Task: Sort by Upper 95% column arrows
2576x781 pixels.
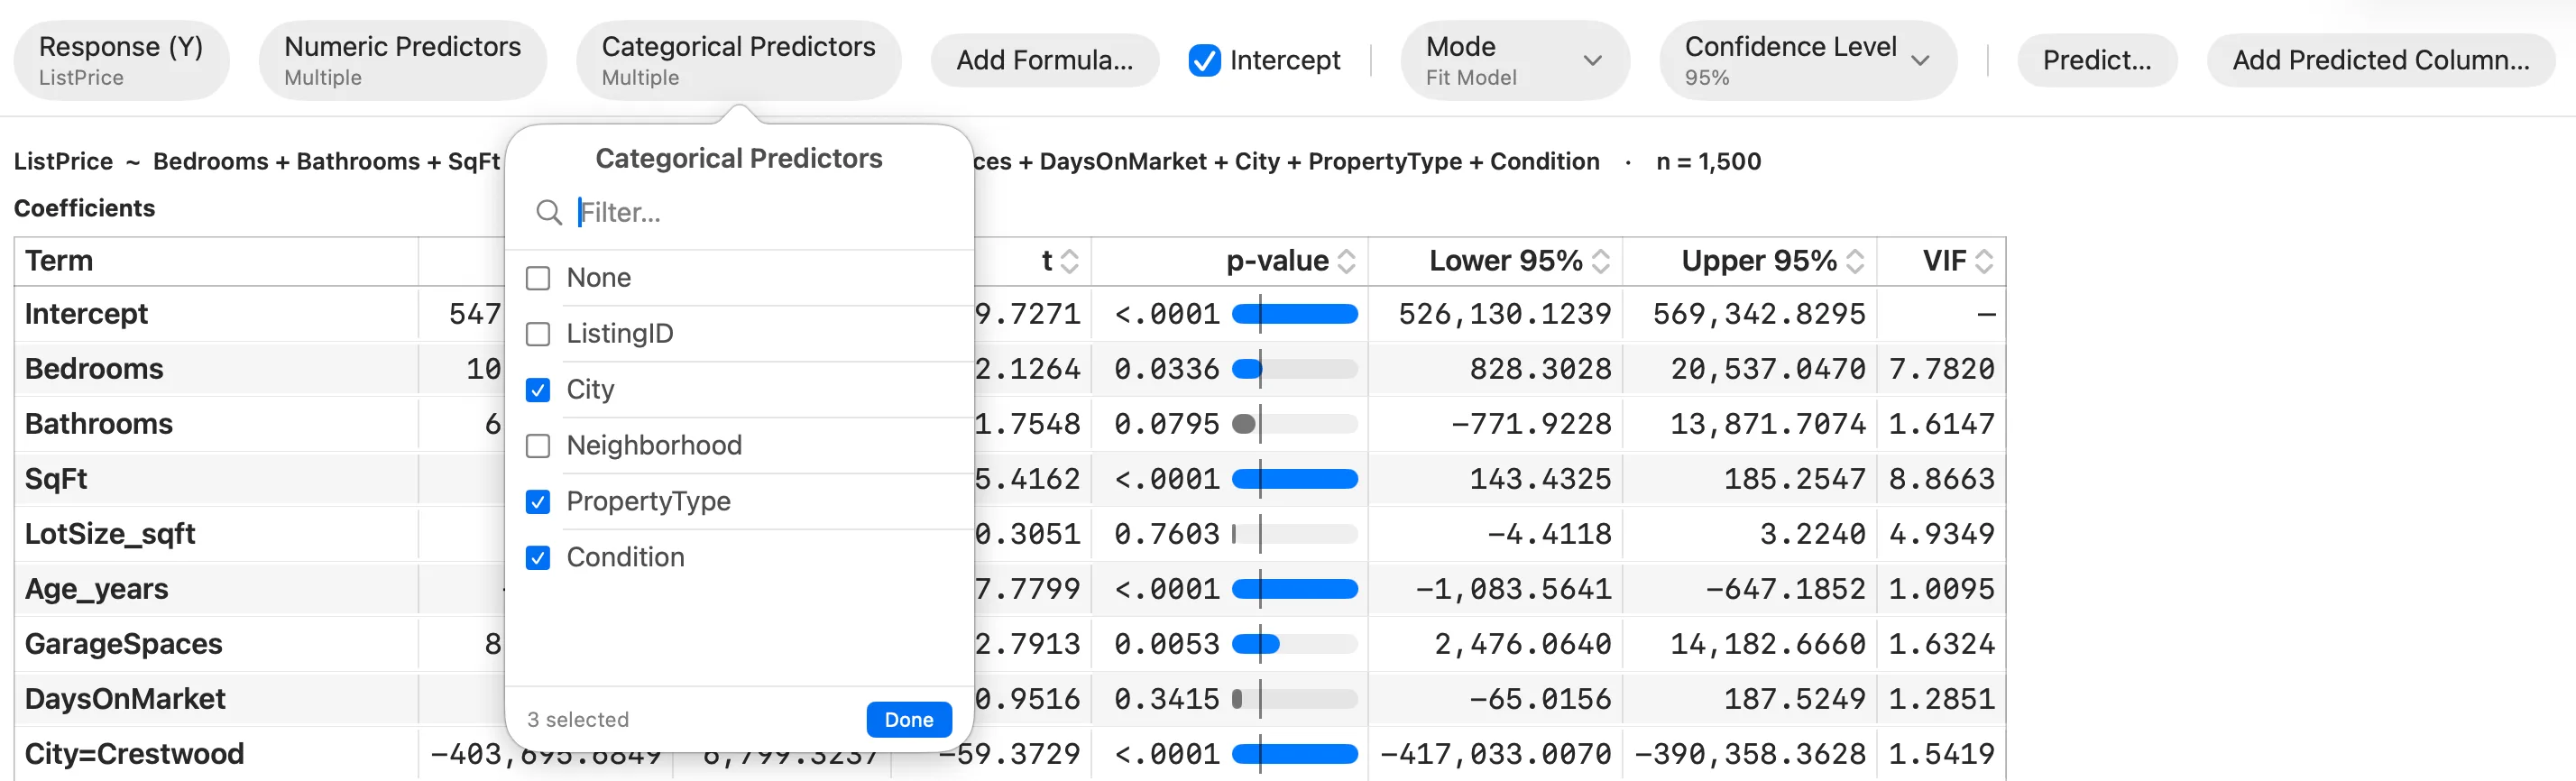Action: click(x=1855, y=261)
